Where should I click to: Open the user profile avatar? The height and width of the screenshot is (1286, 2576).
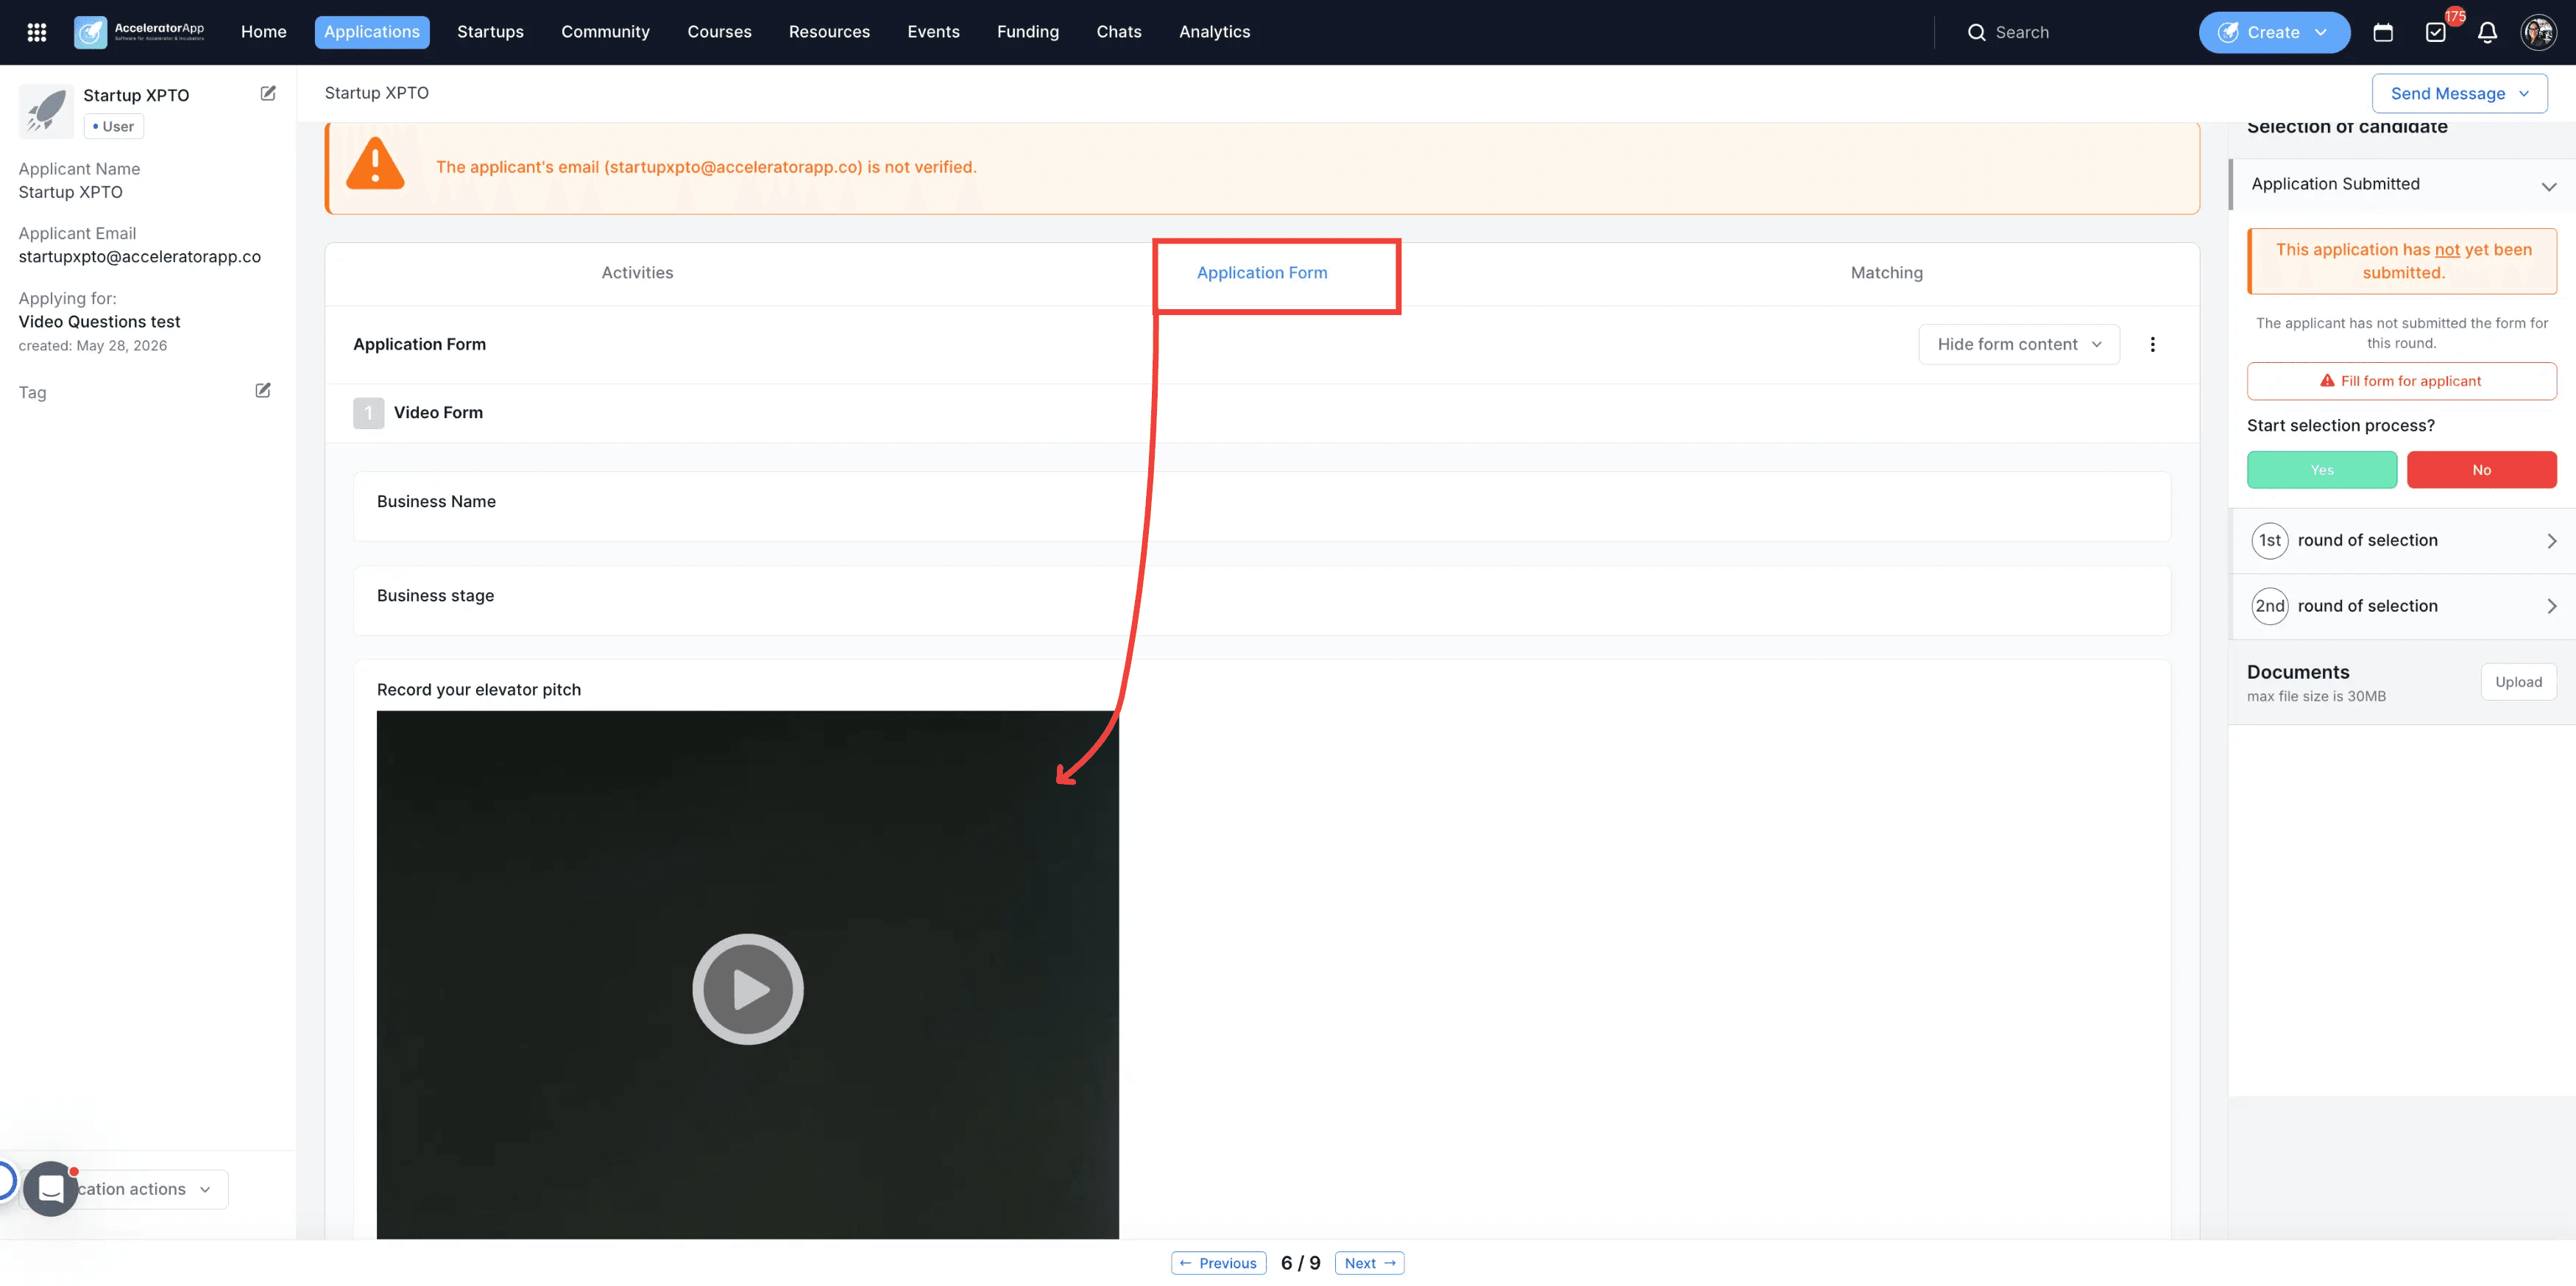pos(2538,32)
